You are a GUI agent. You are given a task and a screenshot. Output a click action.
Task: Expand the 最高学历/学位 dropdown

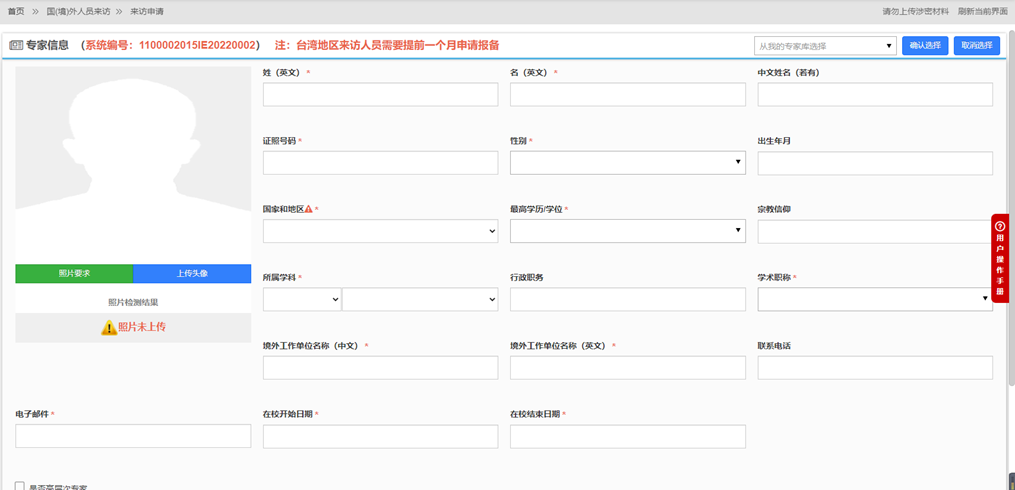[x=627, y=231]
